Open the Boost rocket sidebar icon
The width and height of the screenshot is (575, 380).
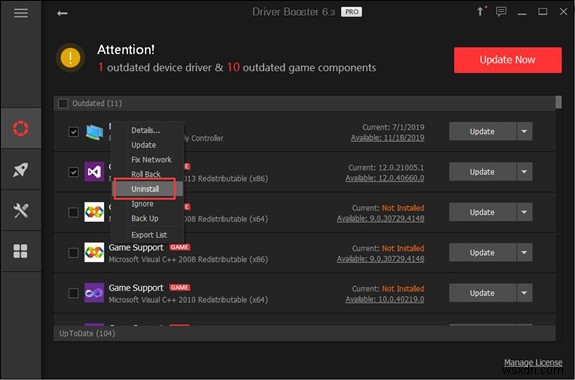point(21,169)
